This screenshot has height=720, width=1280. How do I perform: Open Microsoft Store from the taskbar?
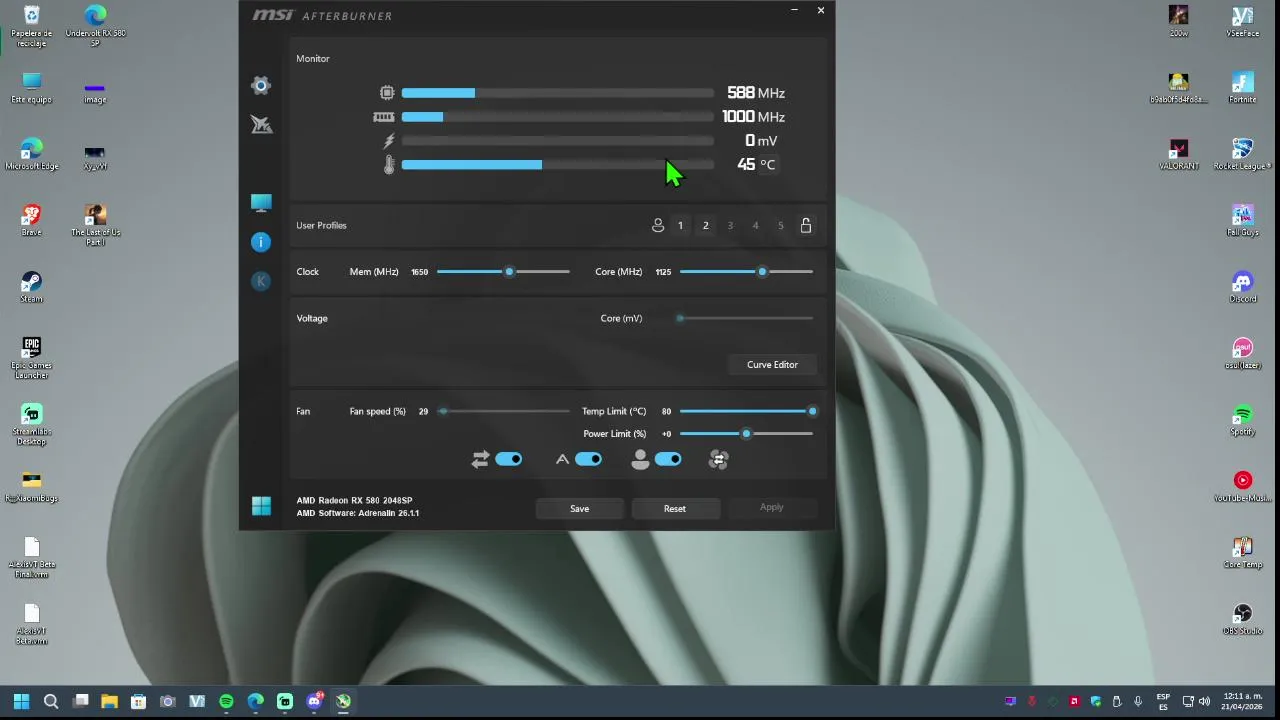tap(138, 701)
